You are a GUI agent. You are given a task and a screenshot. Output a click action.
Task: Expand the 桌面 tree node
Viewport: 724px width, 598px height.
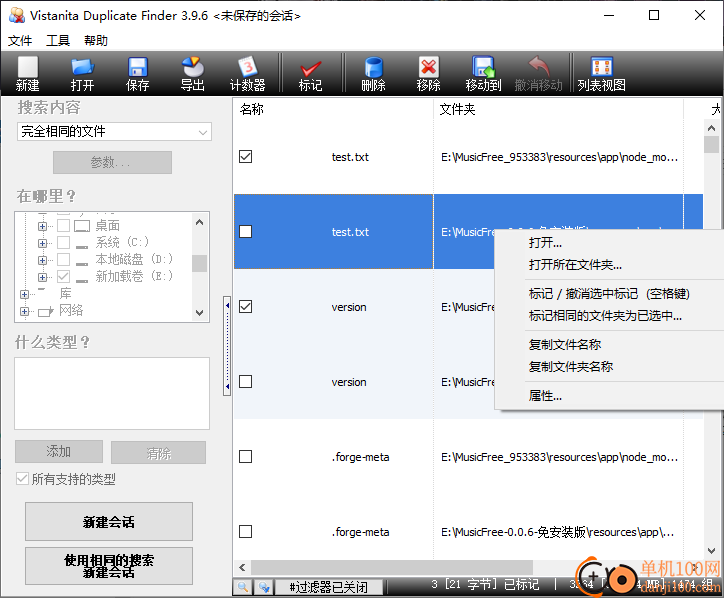42,226
